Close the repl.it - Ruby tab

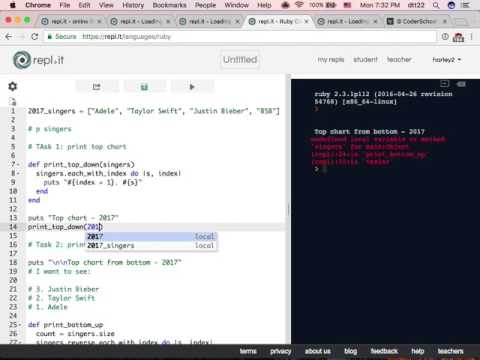(x=306, y=21)
